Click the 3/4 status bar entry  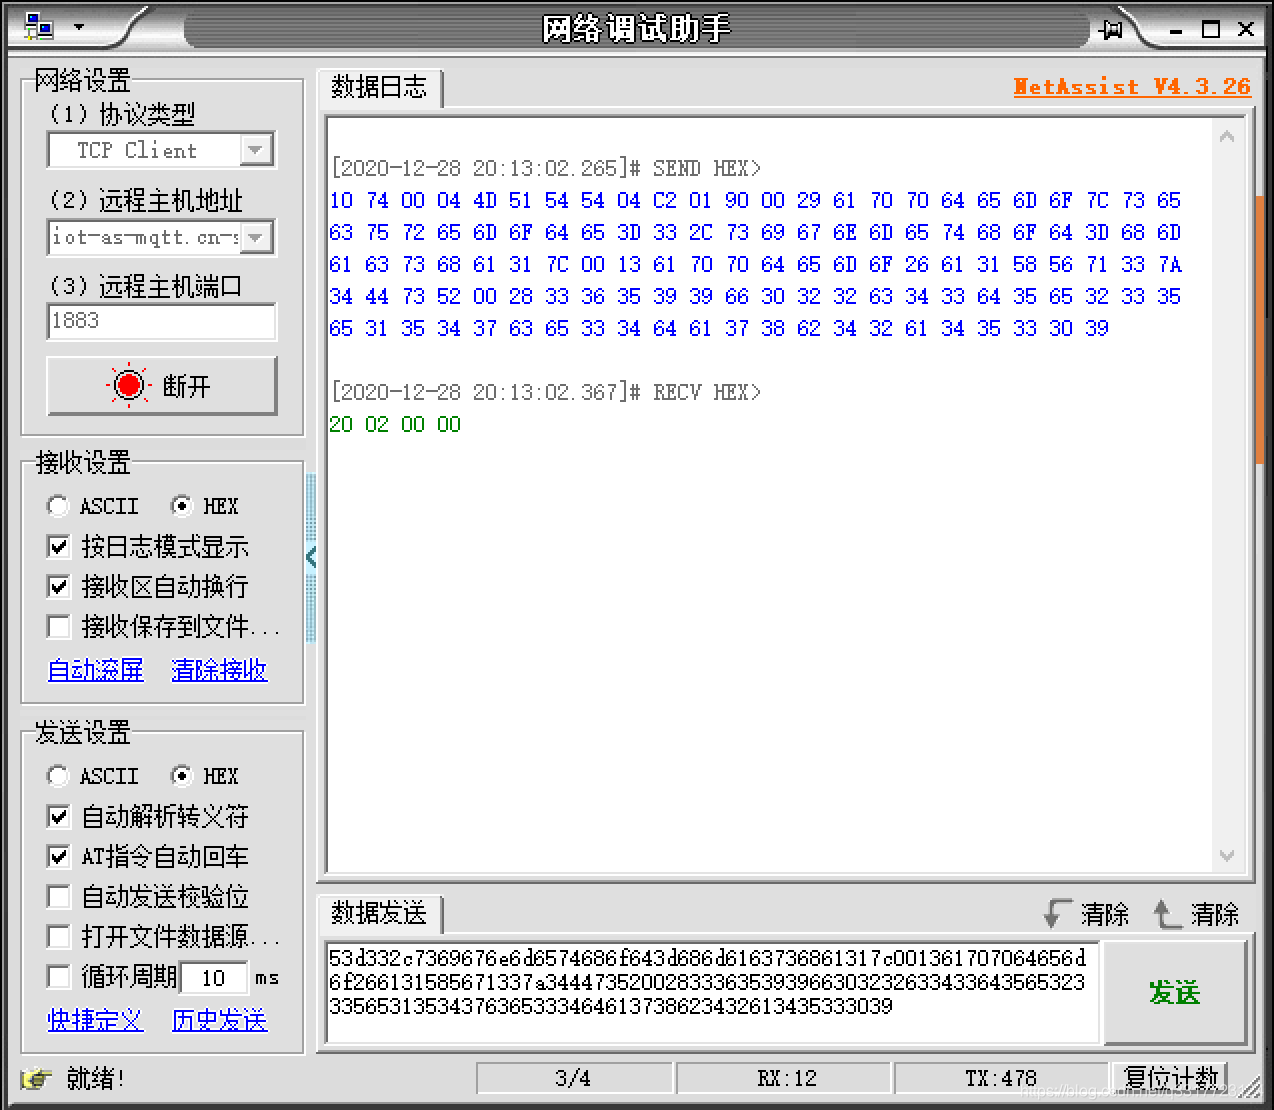[x=573, y=1078]
